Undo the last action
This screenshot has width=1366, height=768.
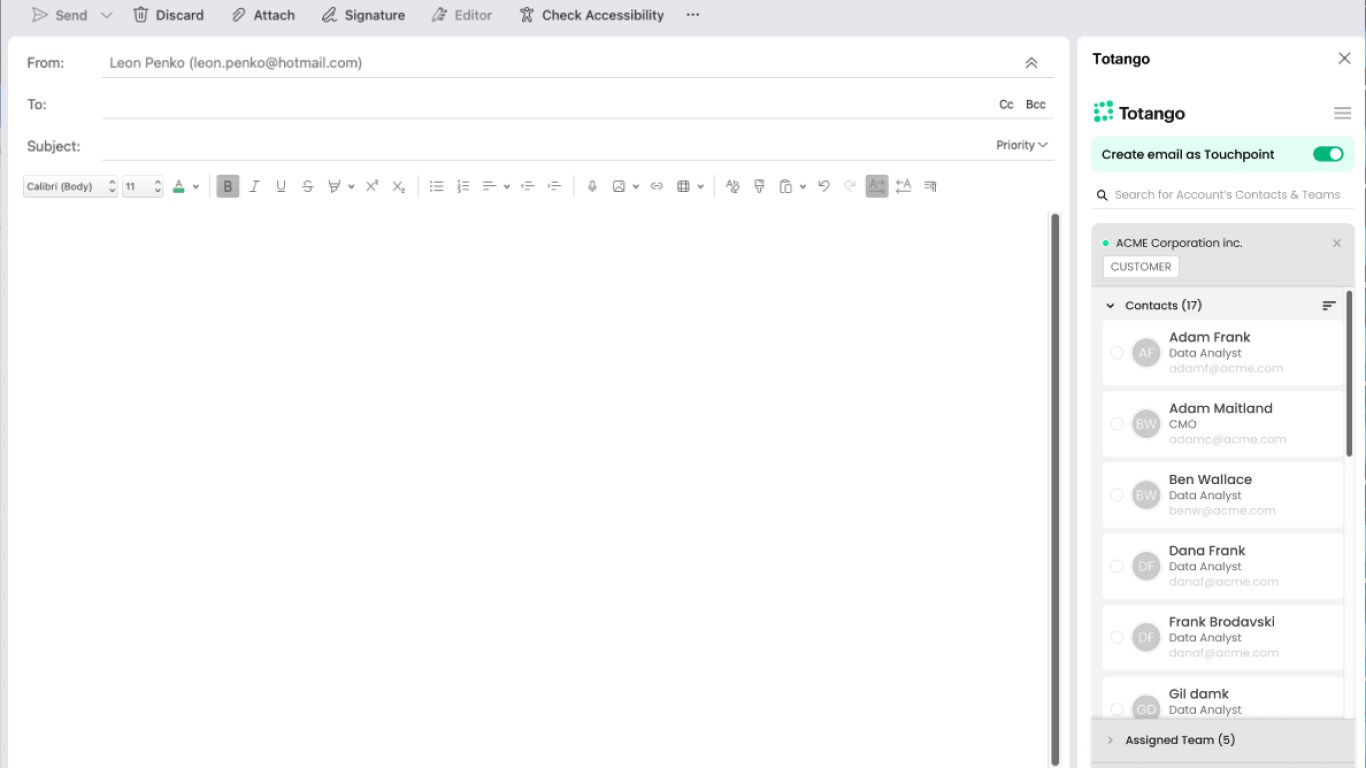click(824, 186)
